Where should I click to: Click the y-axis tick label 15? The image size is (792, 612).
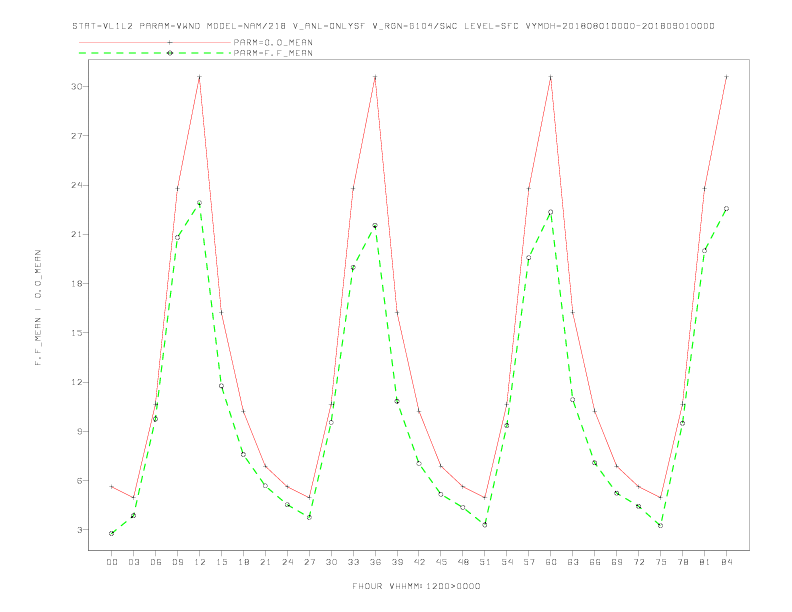click(x=77, y=333)
